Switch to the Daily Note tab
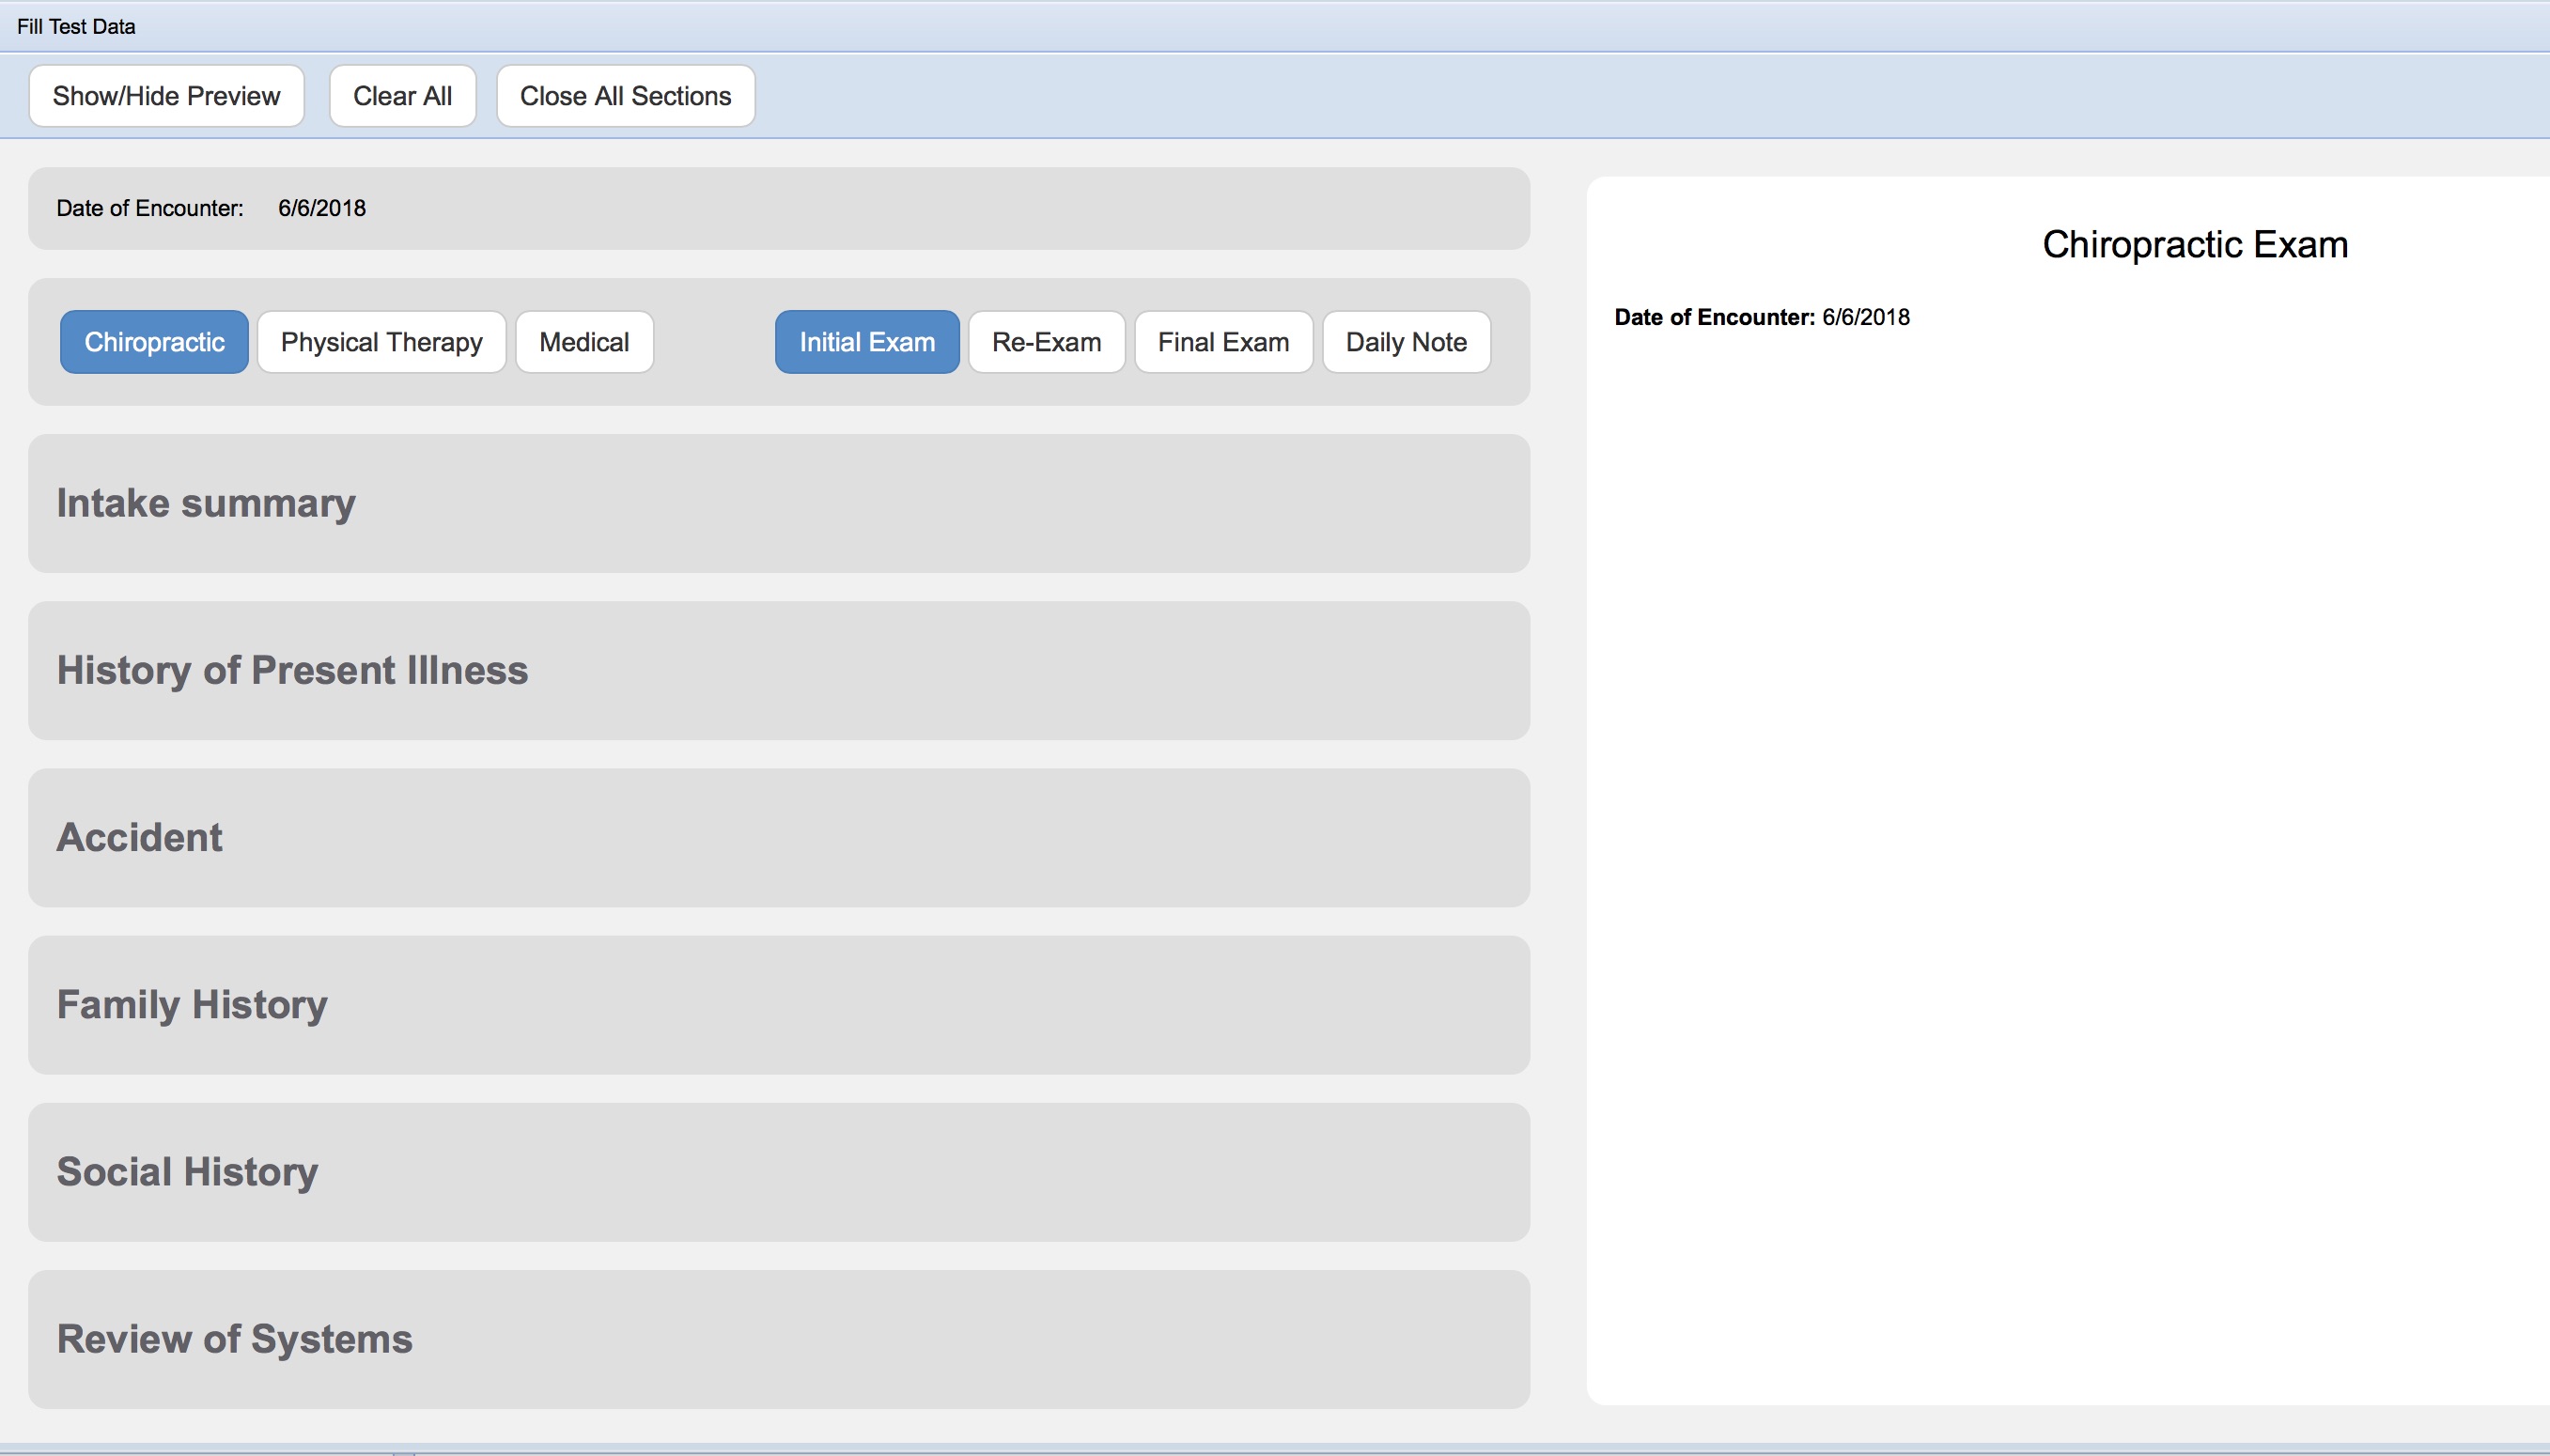 click(1405, 342)
